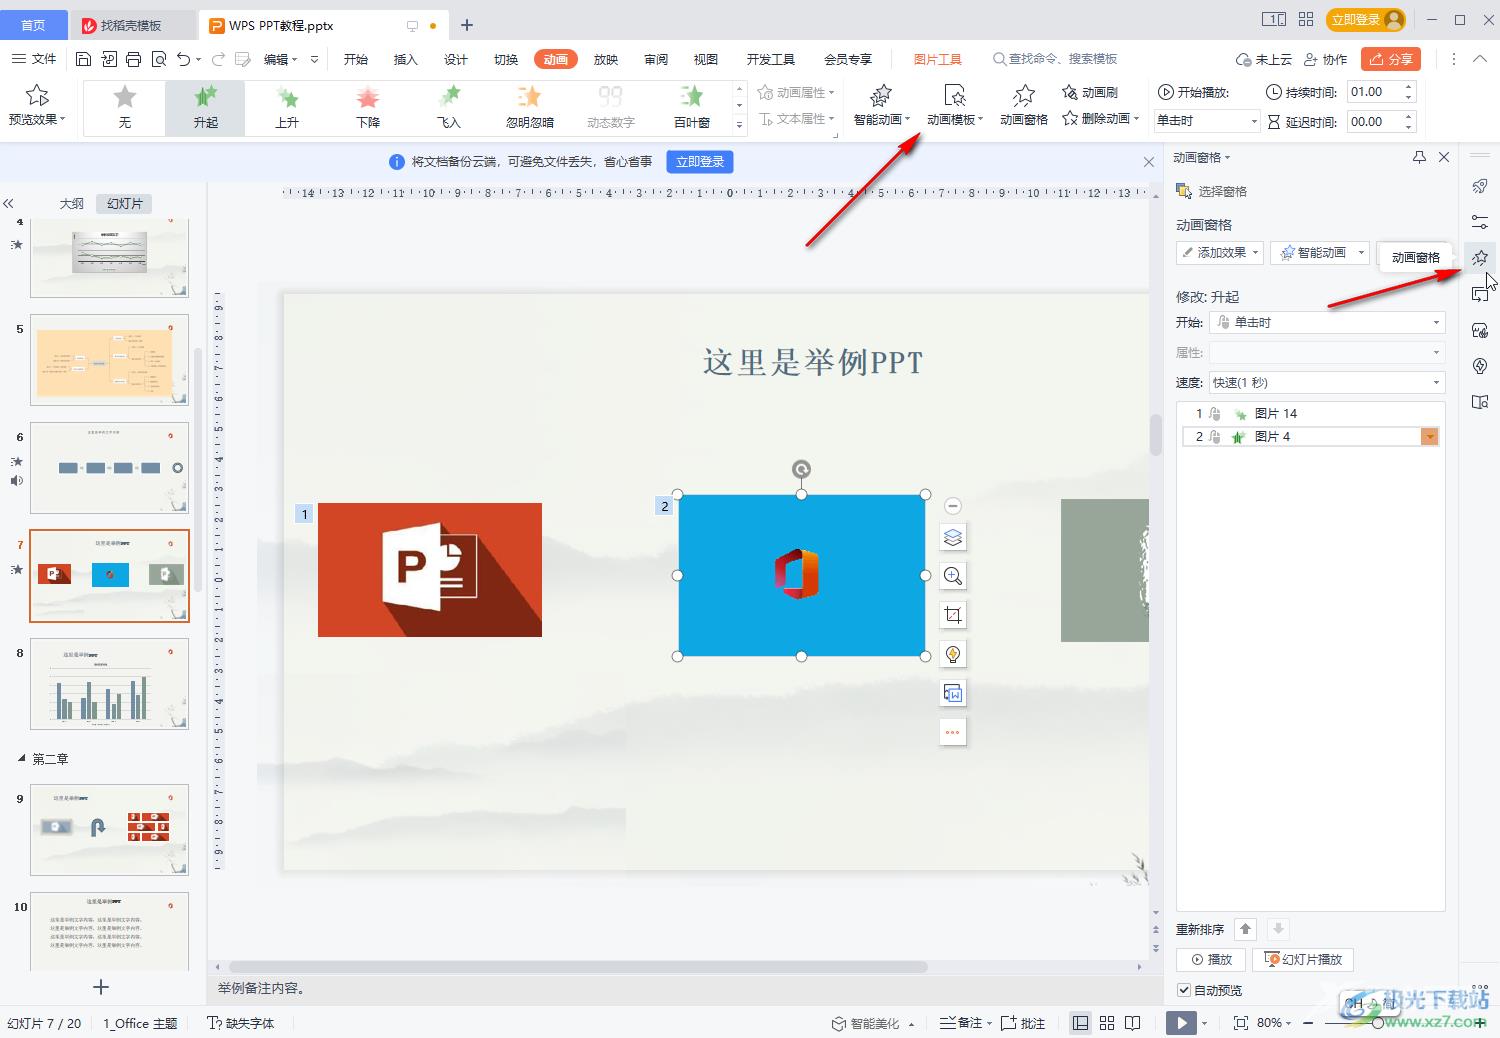Open the 文件 file menu
The height and width of the screenshot is (1038, 1500).
click(x=34, y=59)
